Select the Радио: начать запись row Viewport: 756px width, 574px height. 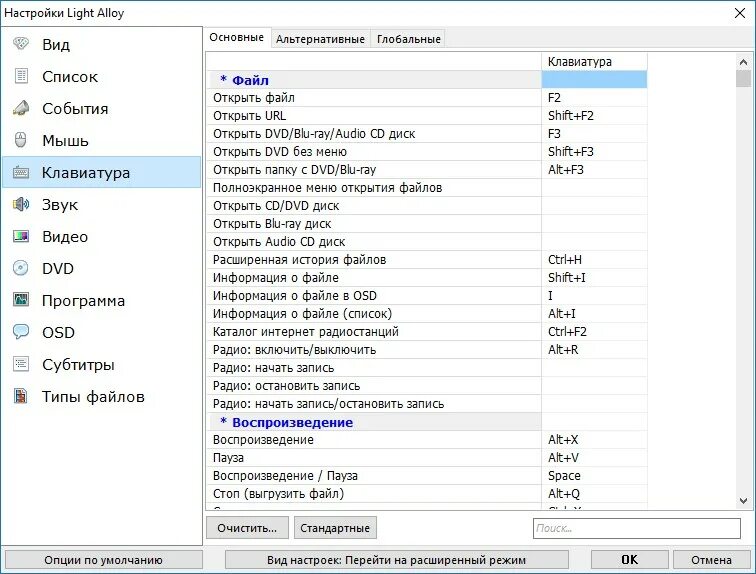[427, 368]
